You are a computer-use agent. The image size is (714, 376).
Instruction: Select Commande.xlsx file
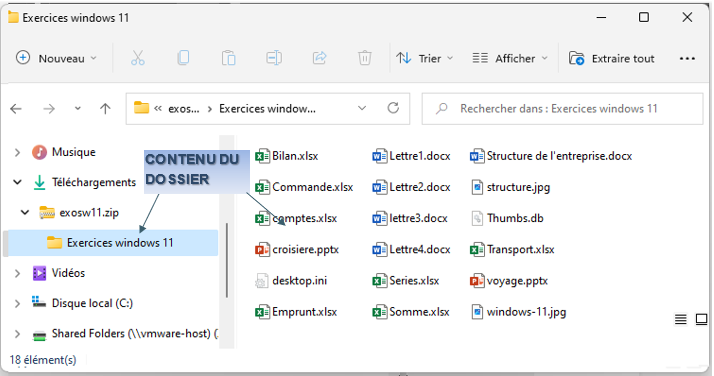pos(304,187)
